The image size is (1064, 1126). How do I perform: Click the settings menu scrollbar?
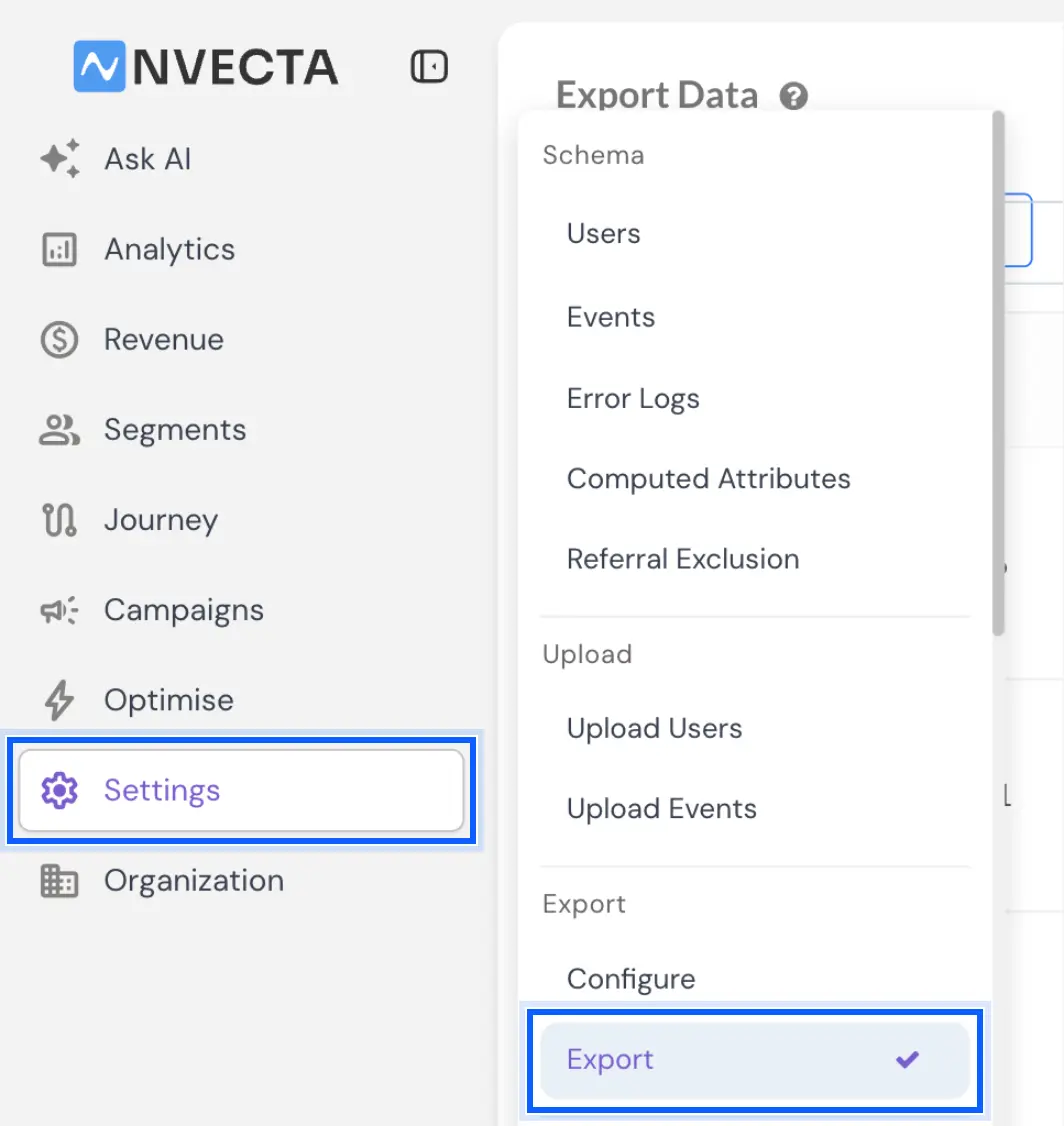coord(998,373)
